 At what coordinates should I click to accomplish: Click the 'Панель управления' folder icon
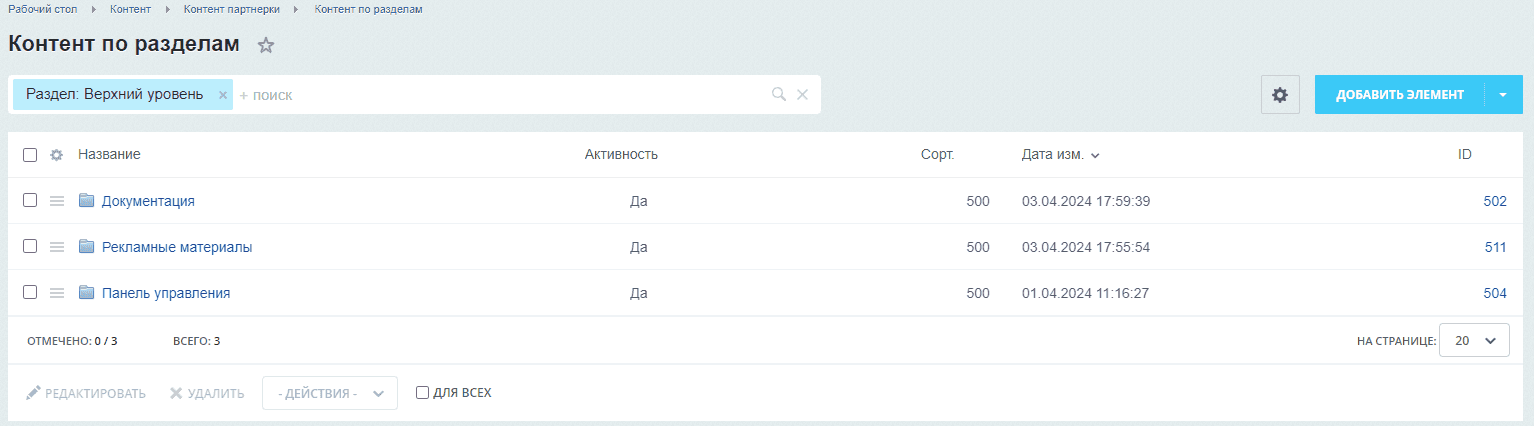(86, 292)
